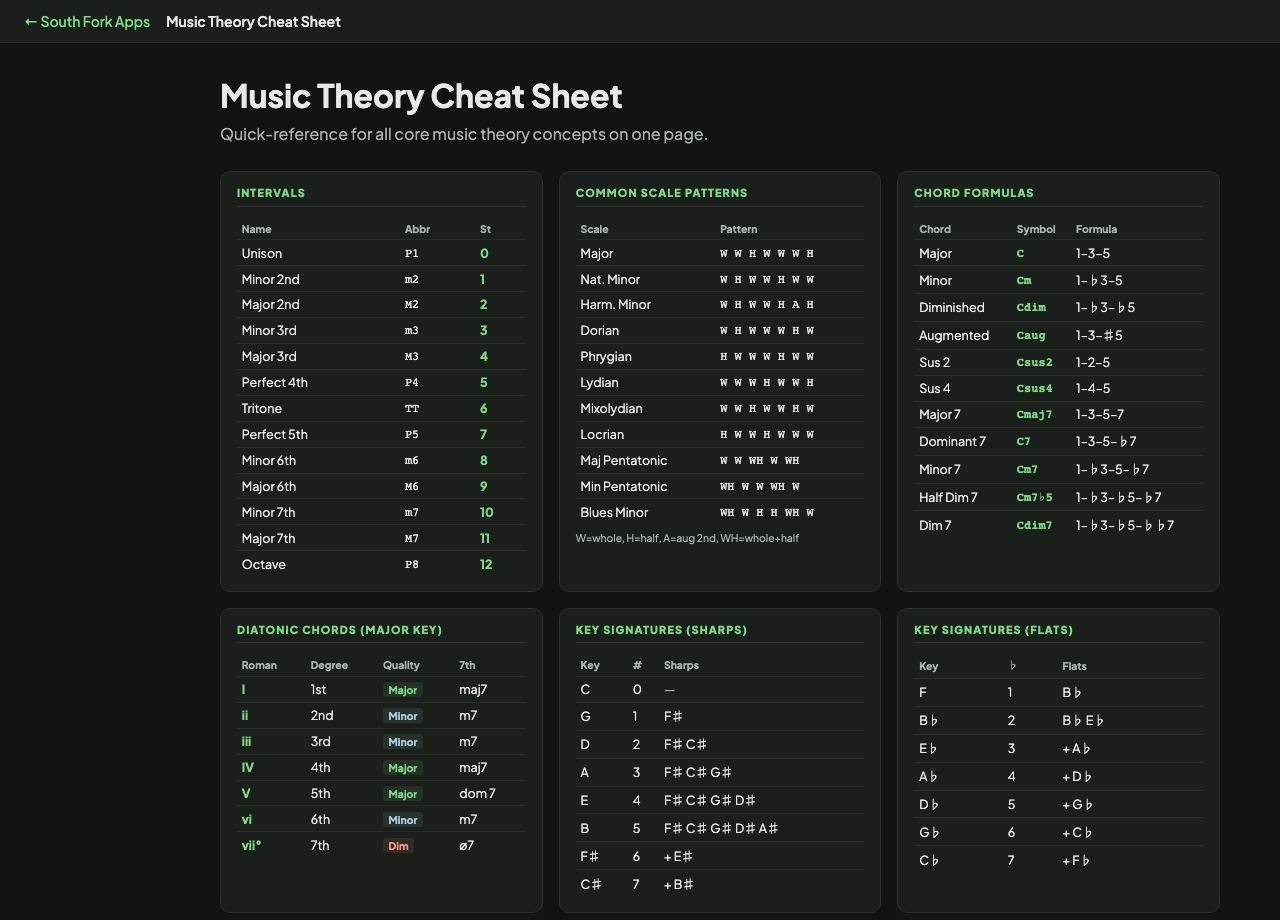Select the Csus4 chord symbol
This screenshot has height=920, width=1280.
click(1034, 388)
